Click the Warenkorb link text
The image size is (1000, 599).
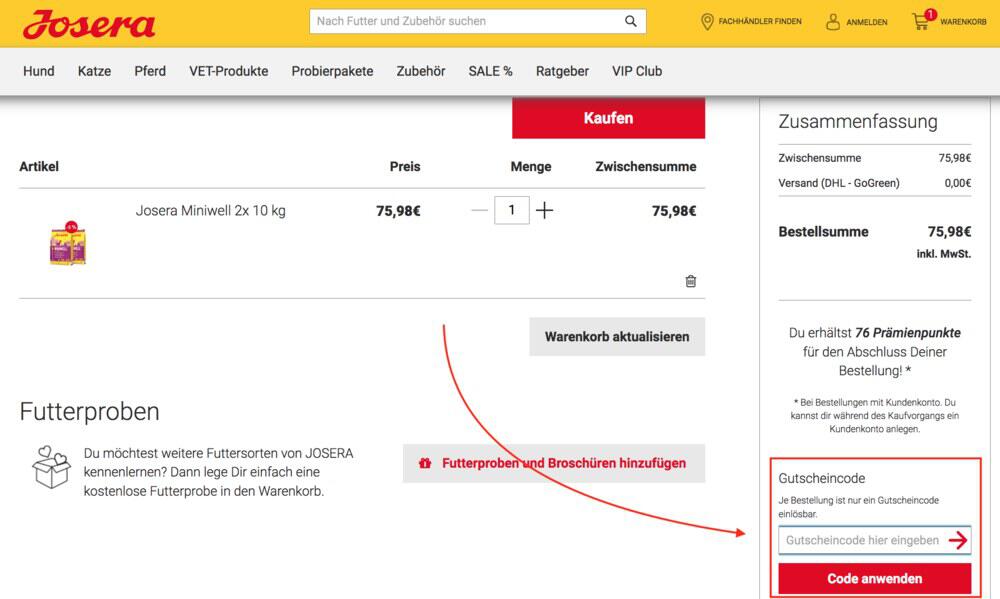[963, 22]
